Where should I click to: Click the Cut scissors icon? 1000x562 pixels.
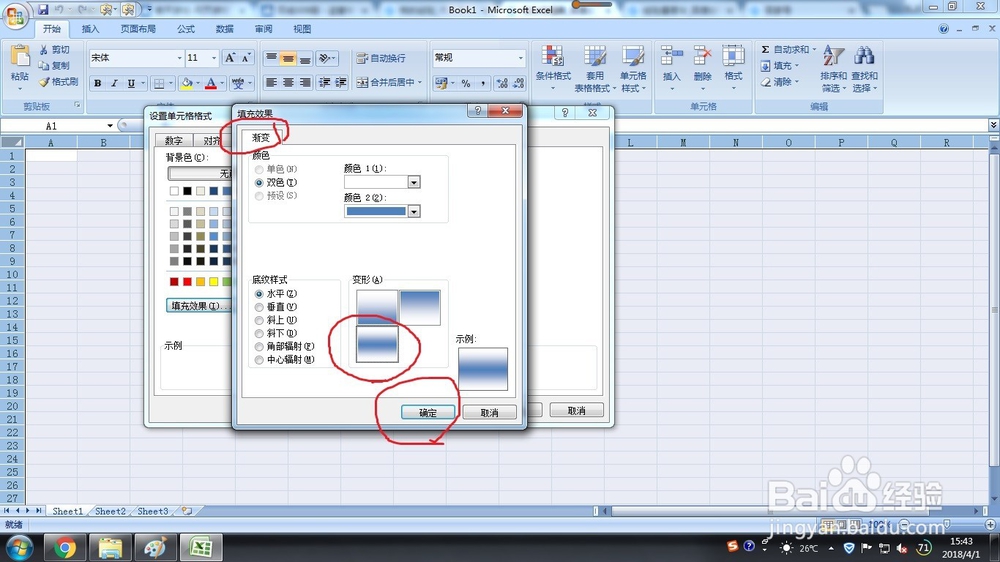tap(43, 50)
